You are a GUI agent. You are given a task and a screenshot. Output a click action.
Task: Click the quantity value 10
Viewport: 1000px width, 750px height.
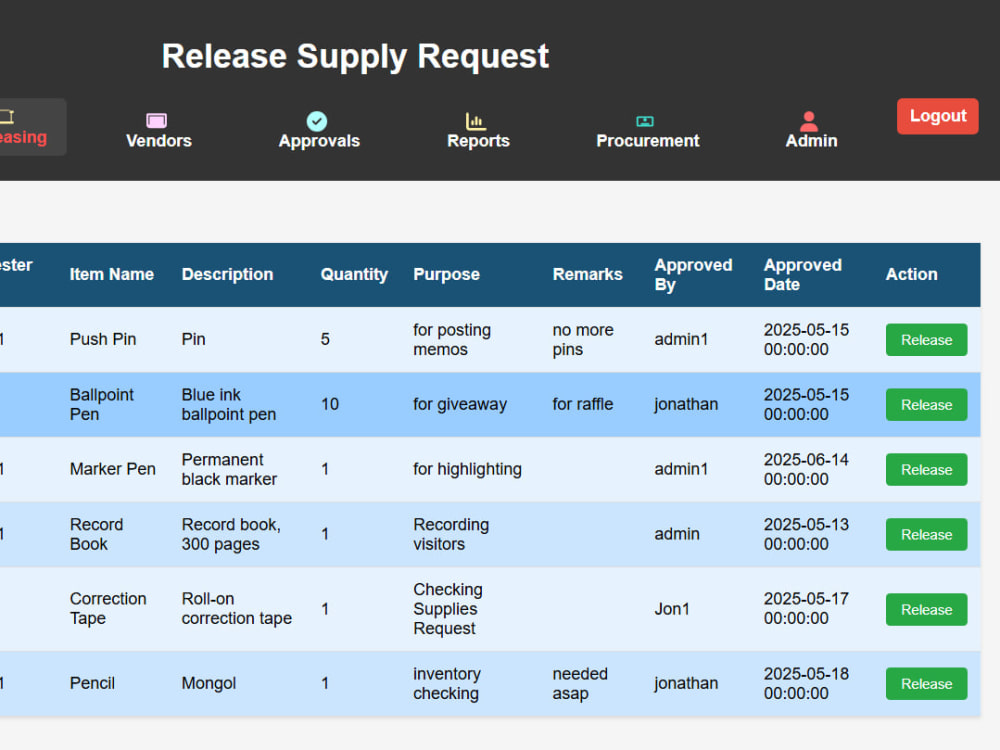pyautogui.click(x=330, y=404)
